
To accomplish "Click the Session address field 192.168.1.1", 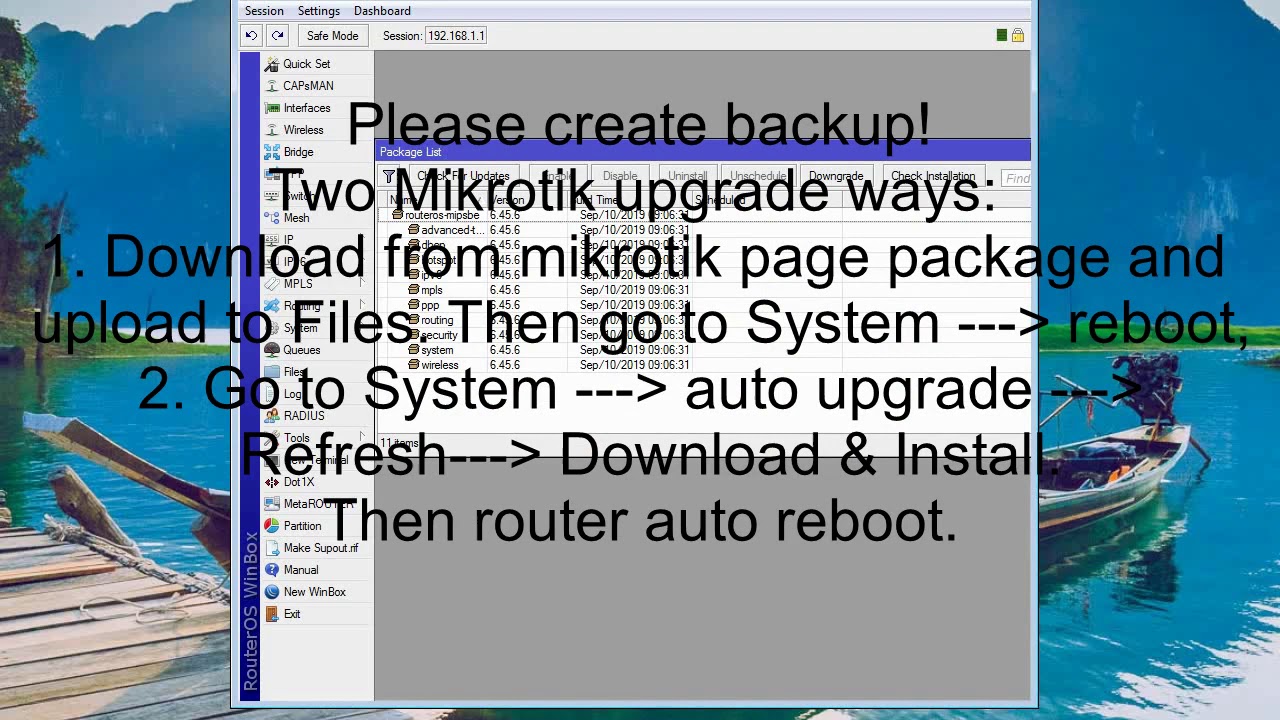I will pyautogui.click(x=456, y=36).
